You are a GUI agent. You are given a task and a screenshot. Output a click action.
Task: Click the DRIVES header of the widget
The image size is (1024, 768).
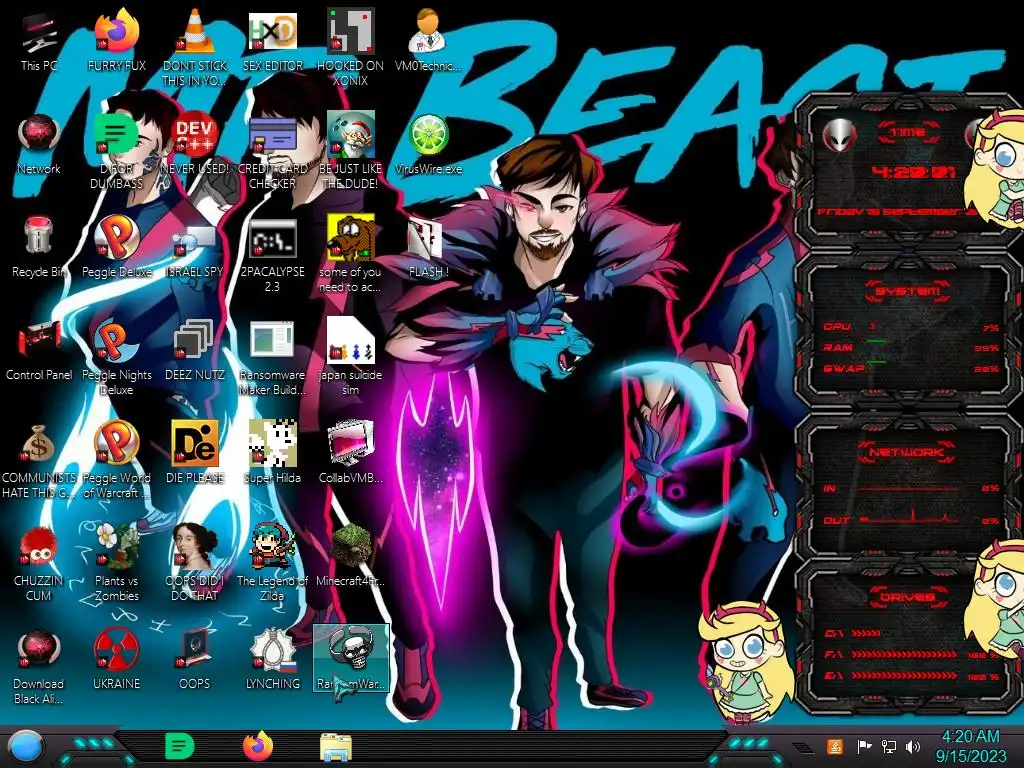tap(908, 597)
